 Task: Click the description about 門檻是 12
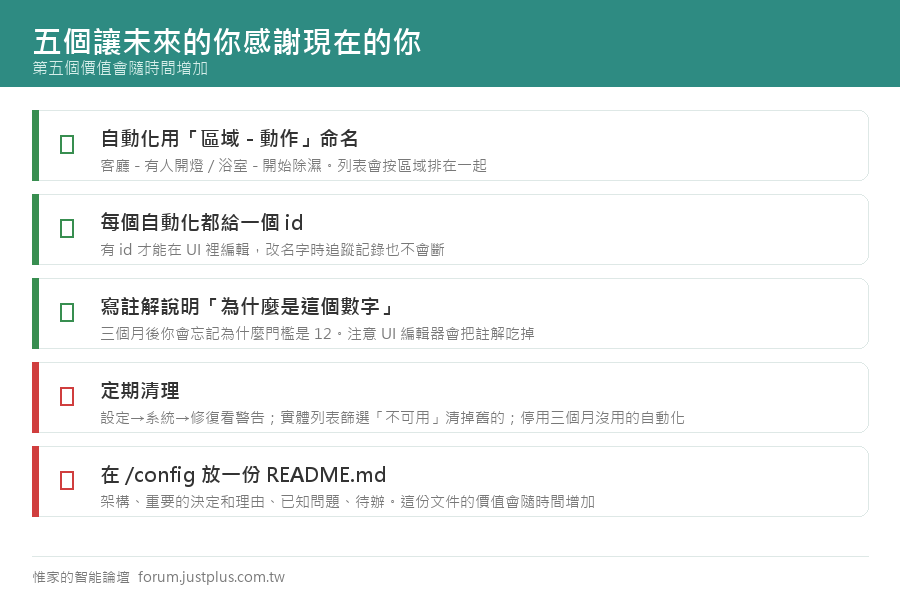pyautogui.click(x=317, y=334)
